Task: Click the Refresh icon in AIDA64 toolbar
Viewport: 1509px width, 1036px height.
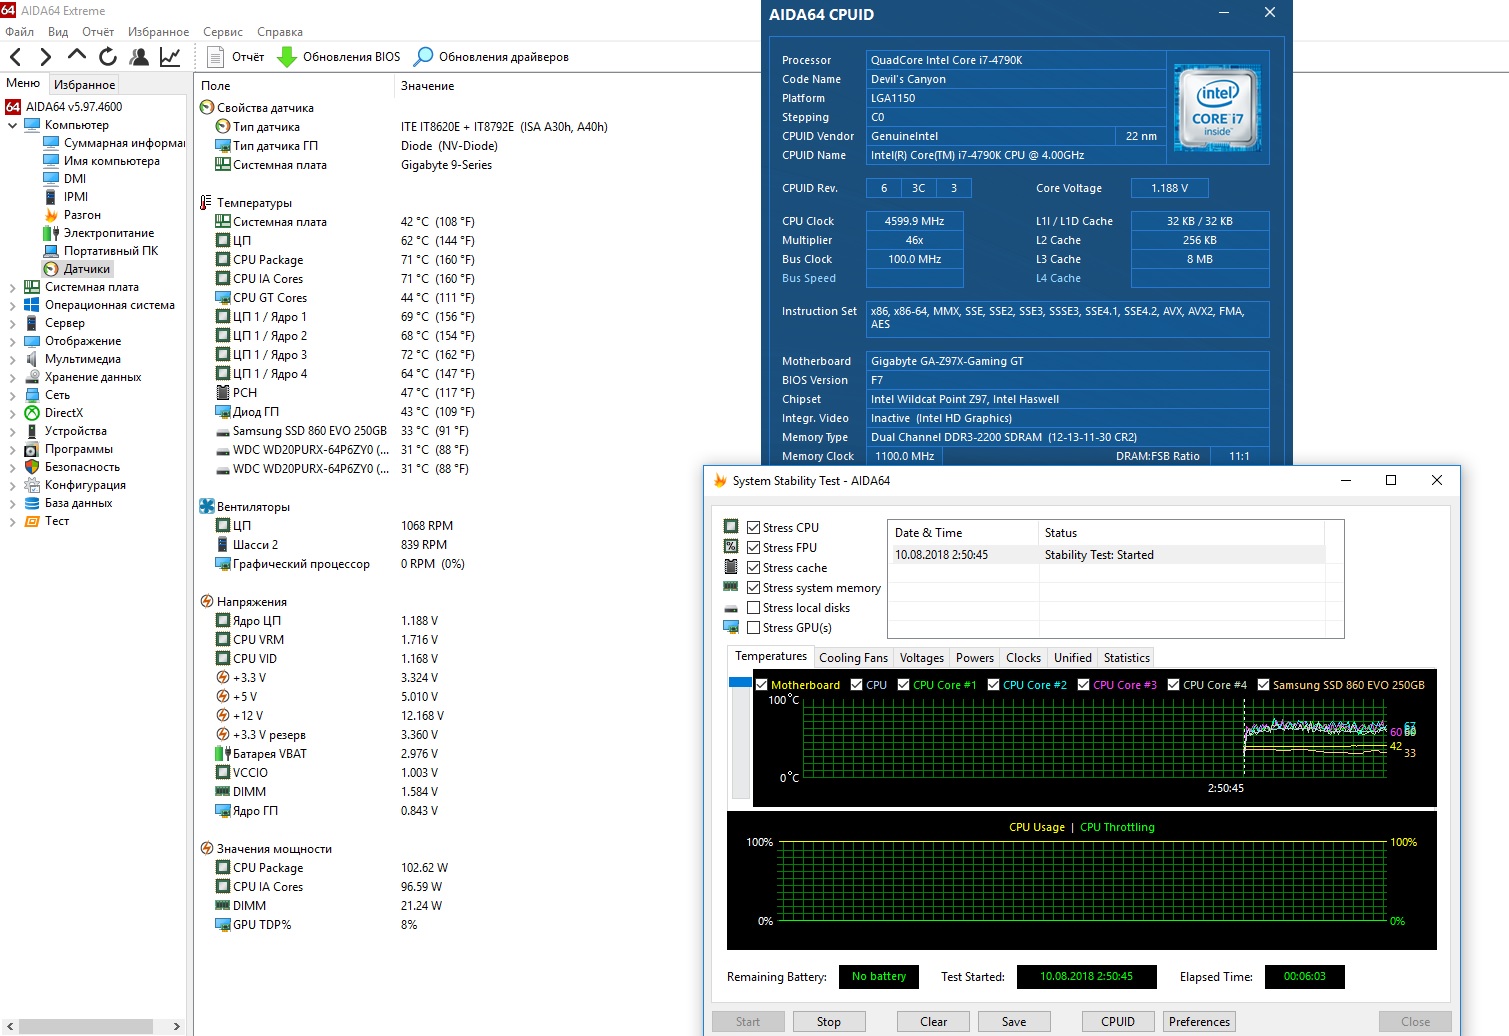Action: [x=108, y=57]
